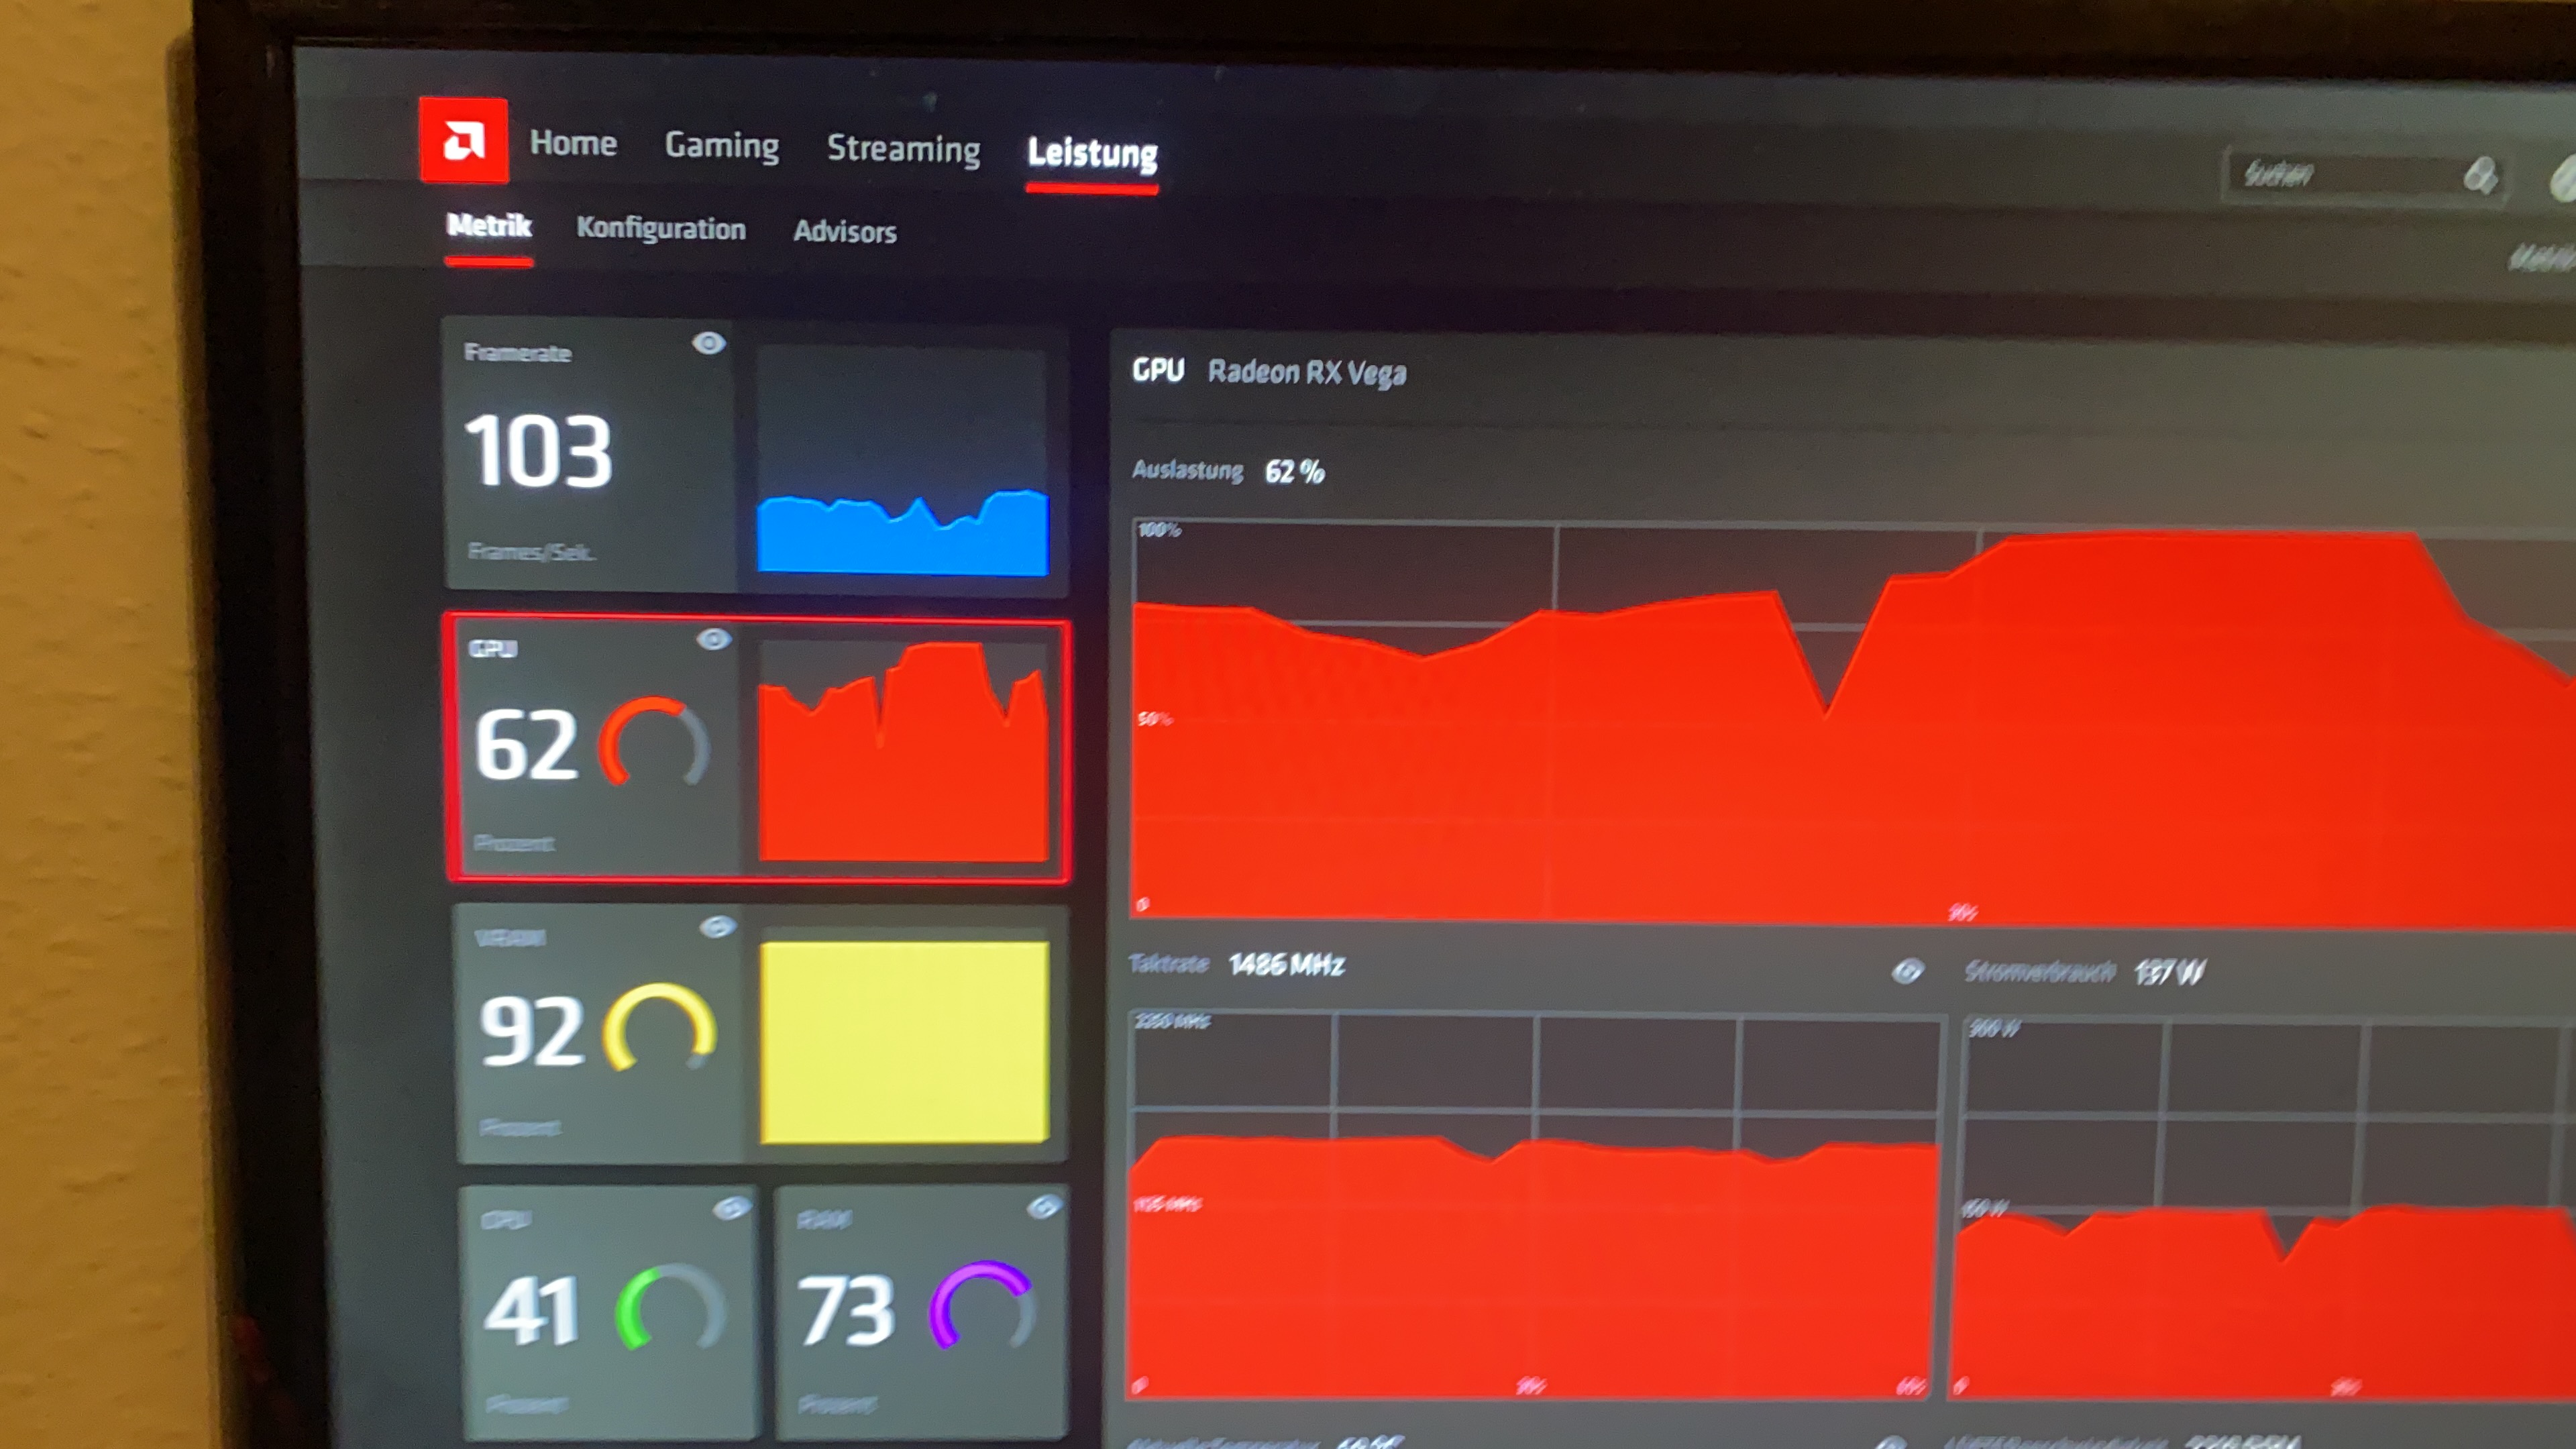2576x1449 pixels.
Task: Open the Streaming tab
Action: coord(903,149)
